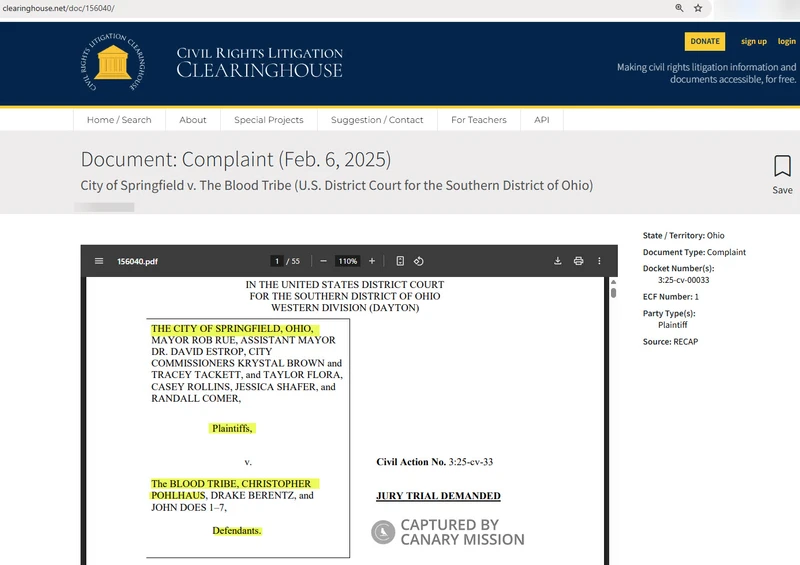This screenshot has height=565, width=800.
Task: Click the browser zoom magnifier icon
Action: click(x=679, y=8)
